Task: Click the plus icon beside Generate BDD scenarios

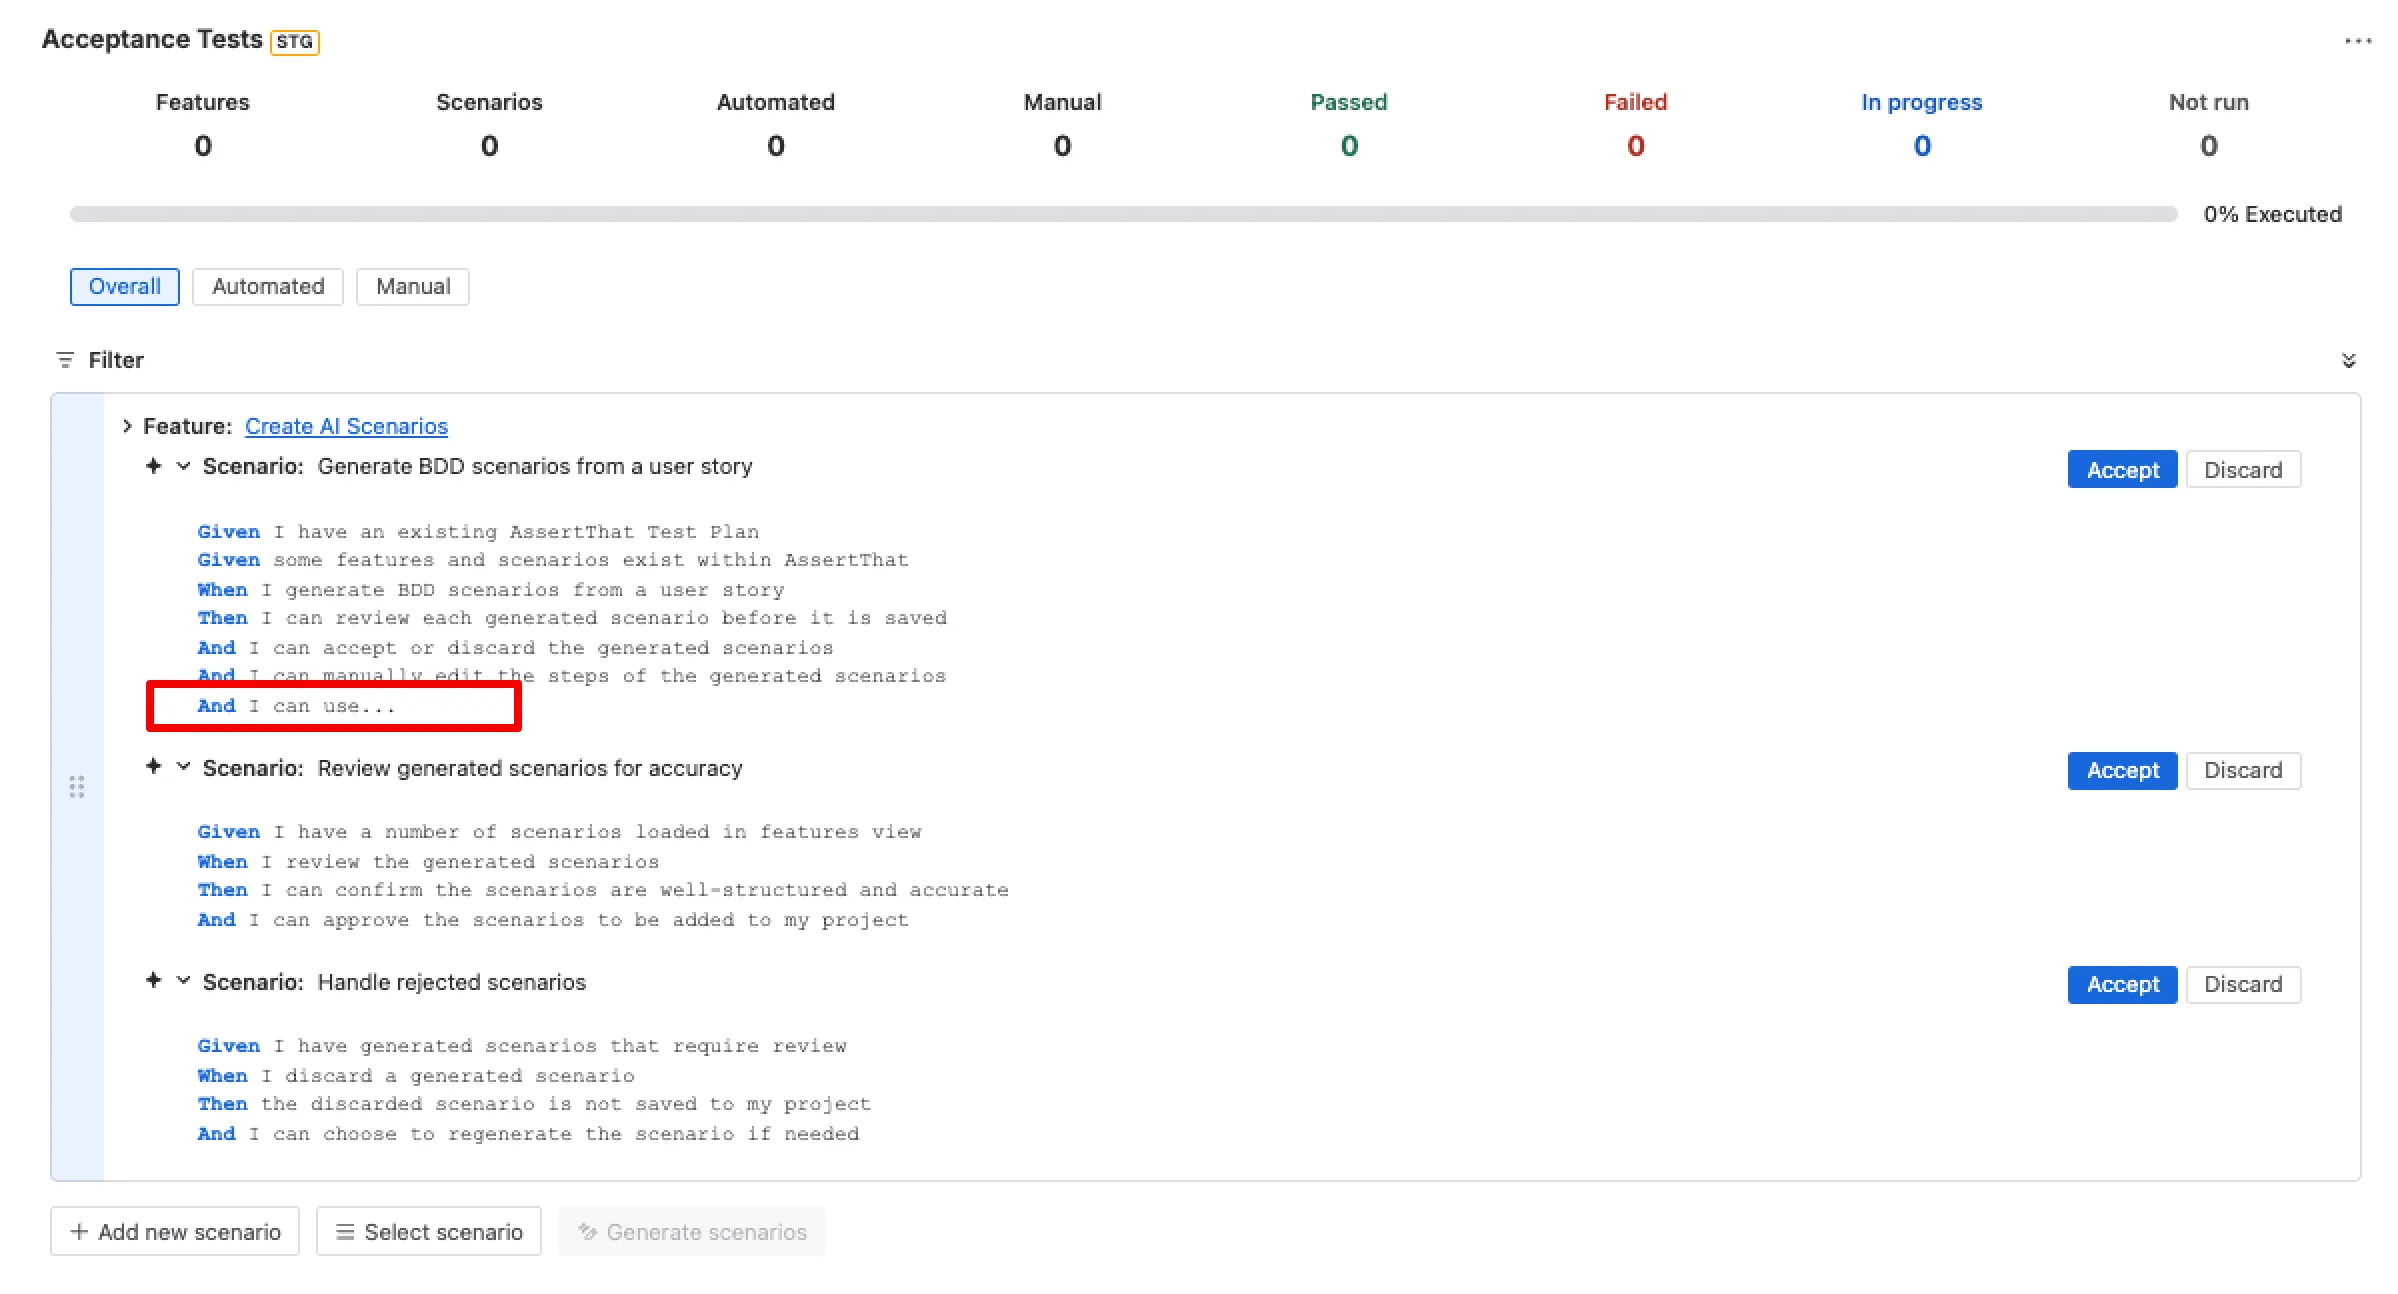Action: [x=153, y=466]
